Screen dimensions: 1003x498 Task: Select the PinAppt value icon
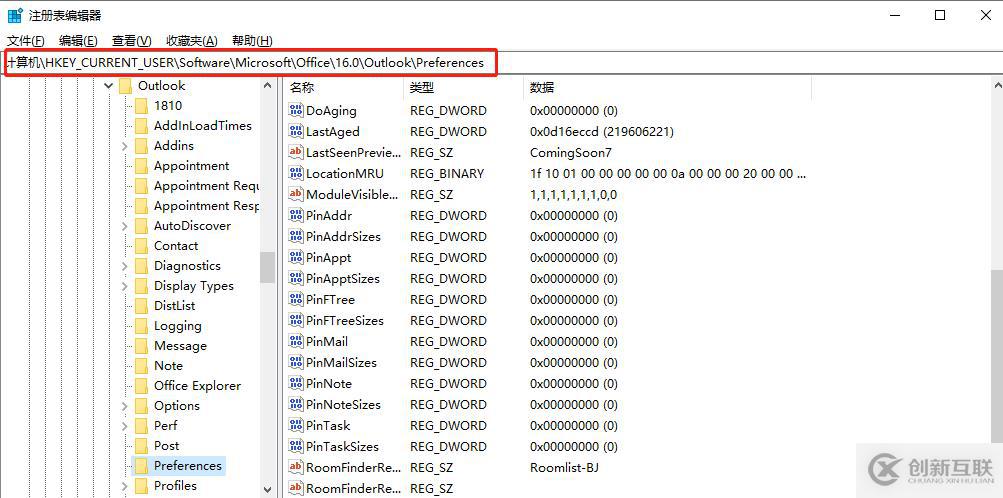click(x=296, y=258)
